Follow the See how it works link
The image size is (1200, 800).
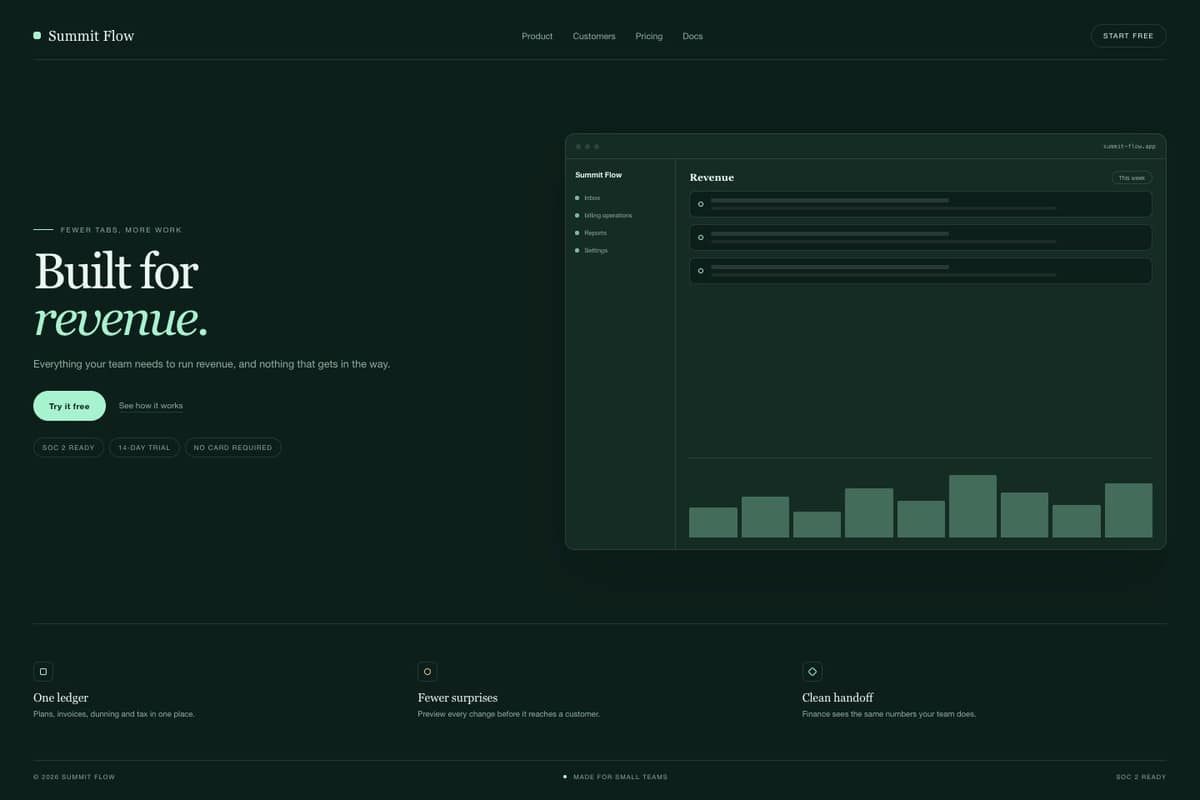pyautogui.click(x=151, y=406)
